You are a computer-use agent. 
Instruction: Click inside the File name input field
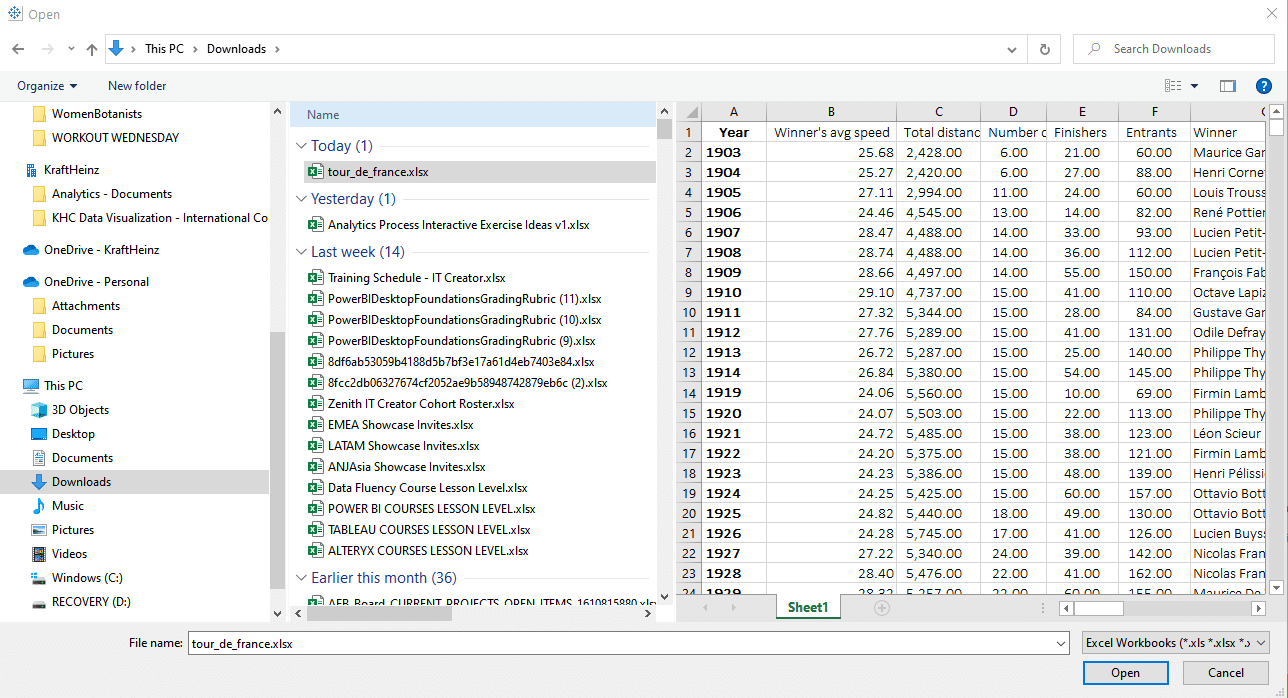point(600,642)
